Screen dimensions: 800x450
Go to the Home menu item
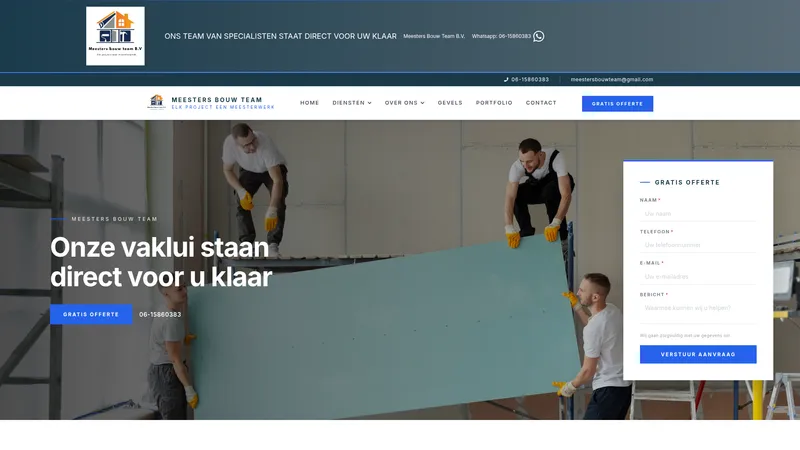pos(309,103)
